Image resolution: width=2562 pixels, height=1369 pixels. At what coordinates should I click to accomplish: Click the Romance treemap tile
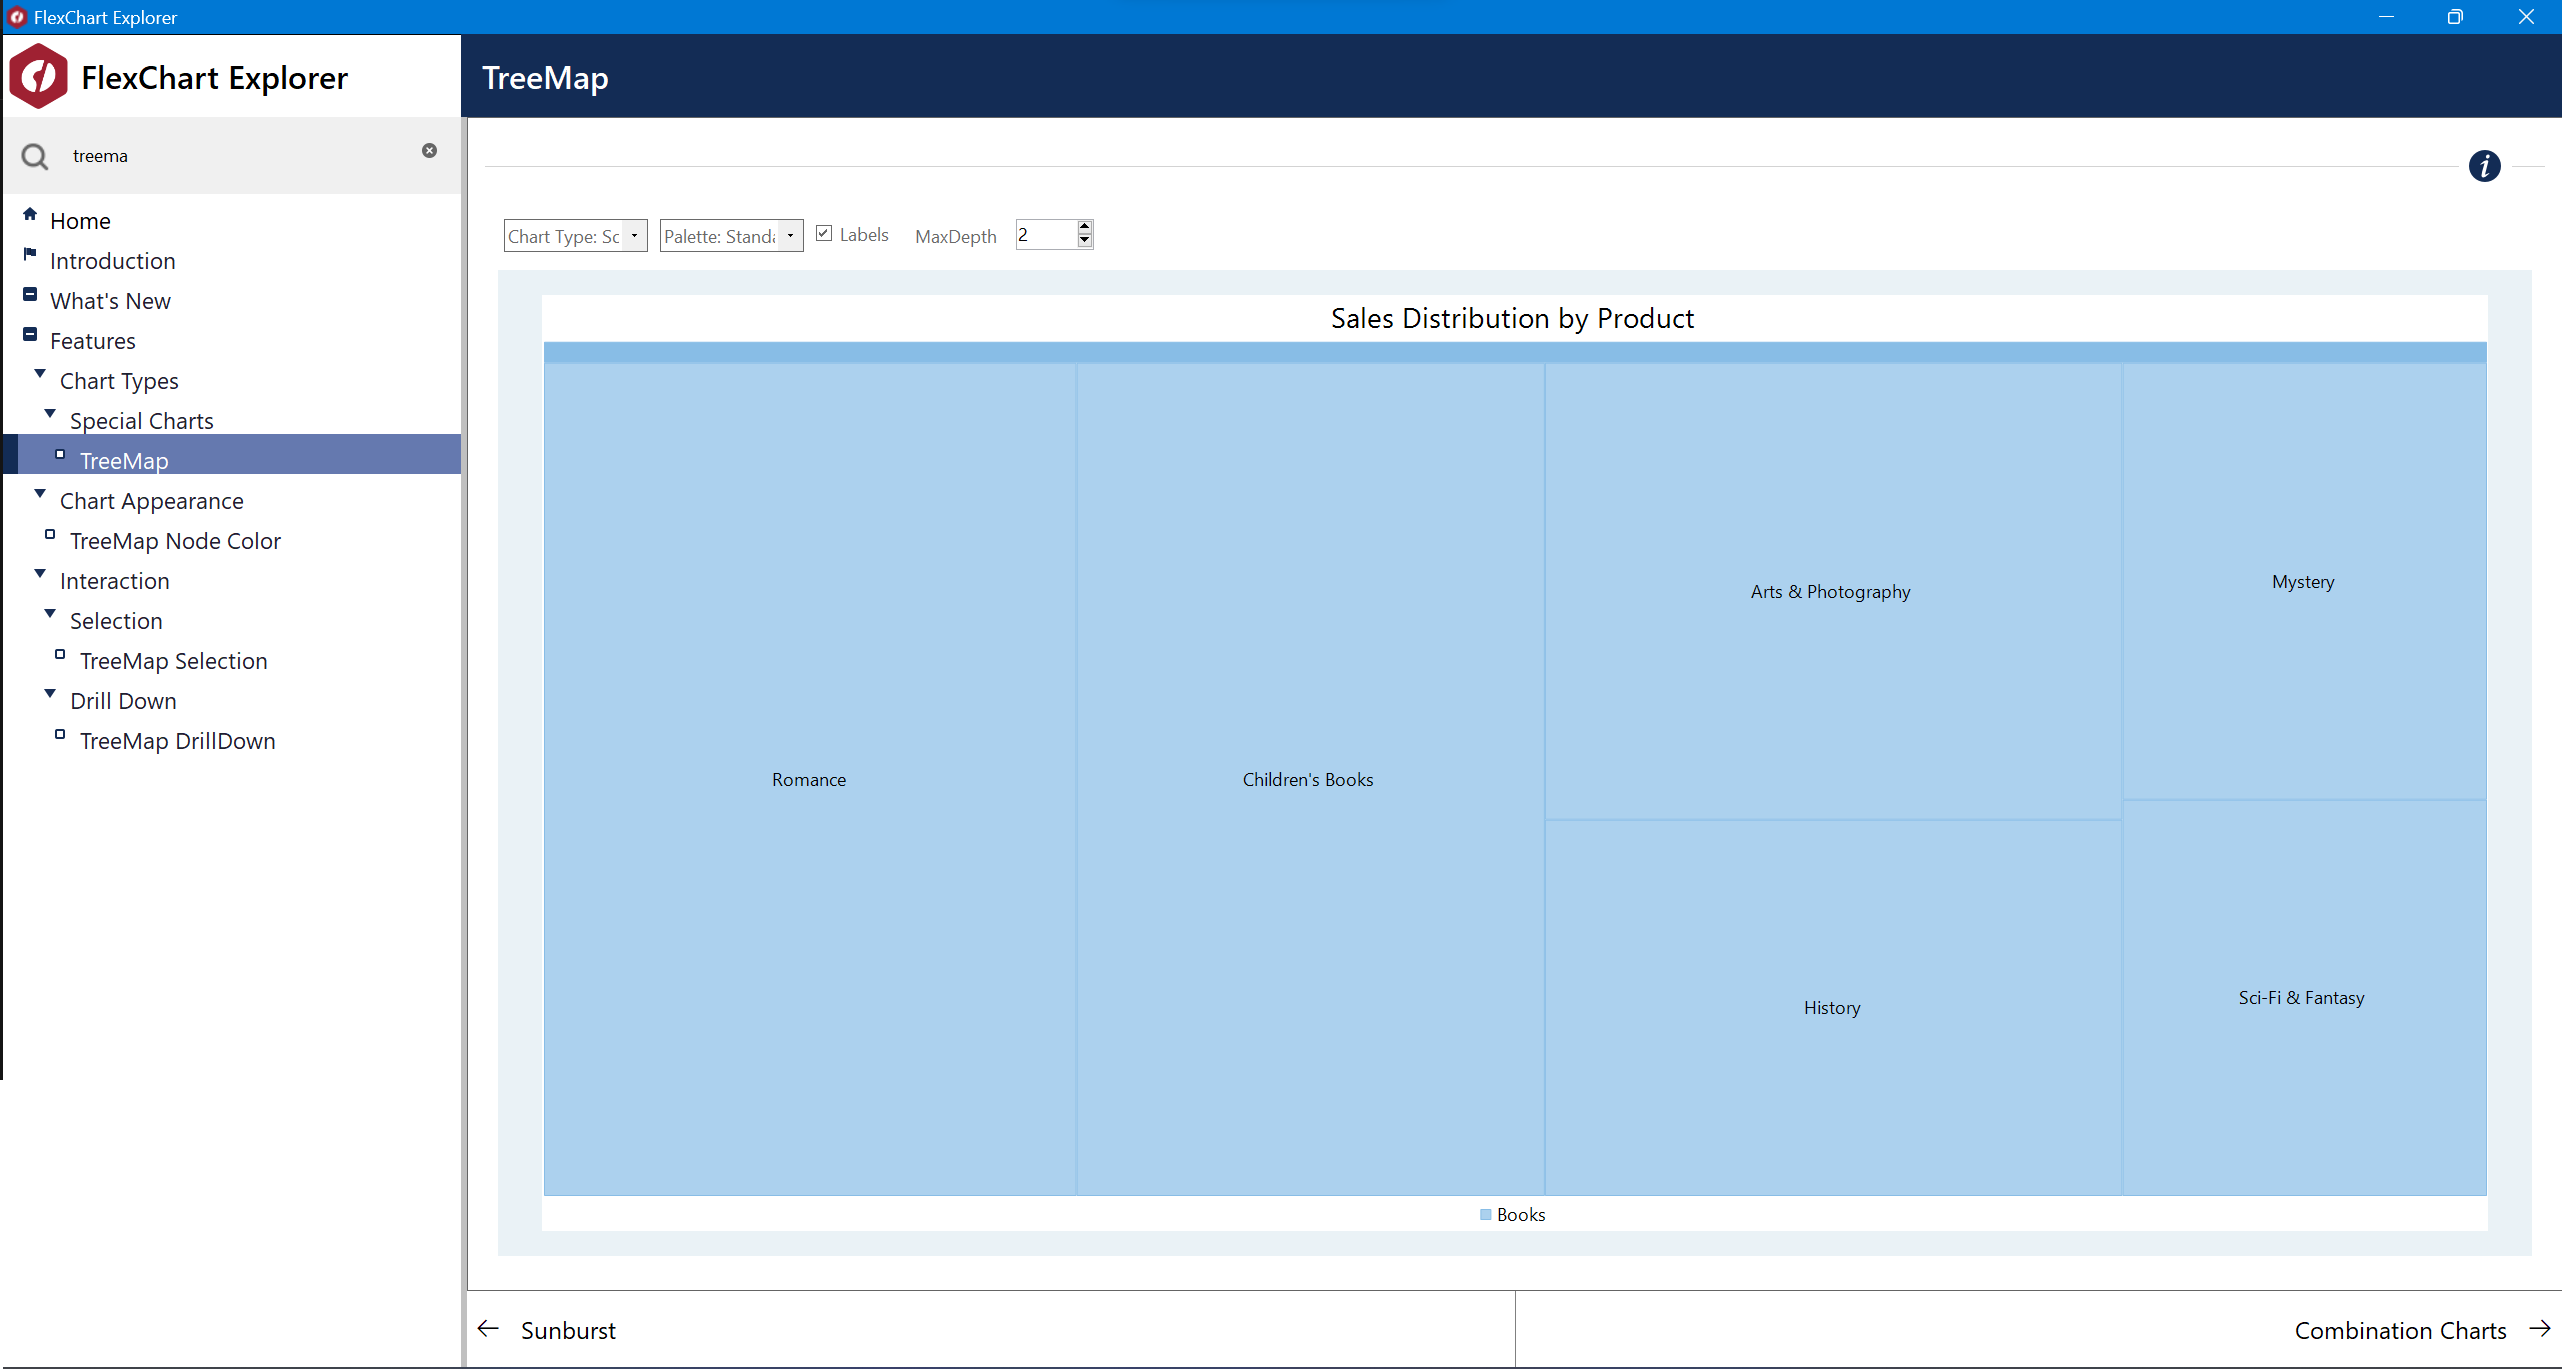[809, 780]
